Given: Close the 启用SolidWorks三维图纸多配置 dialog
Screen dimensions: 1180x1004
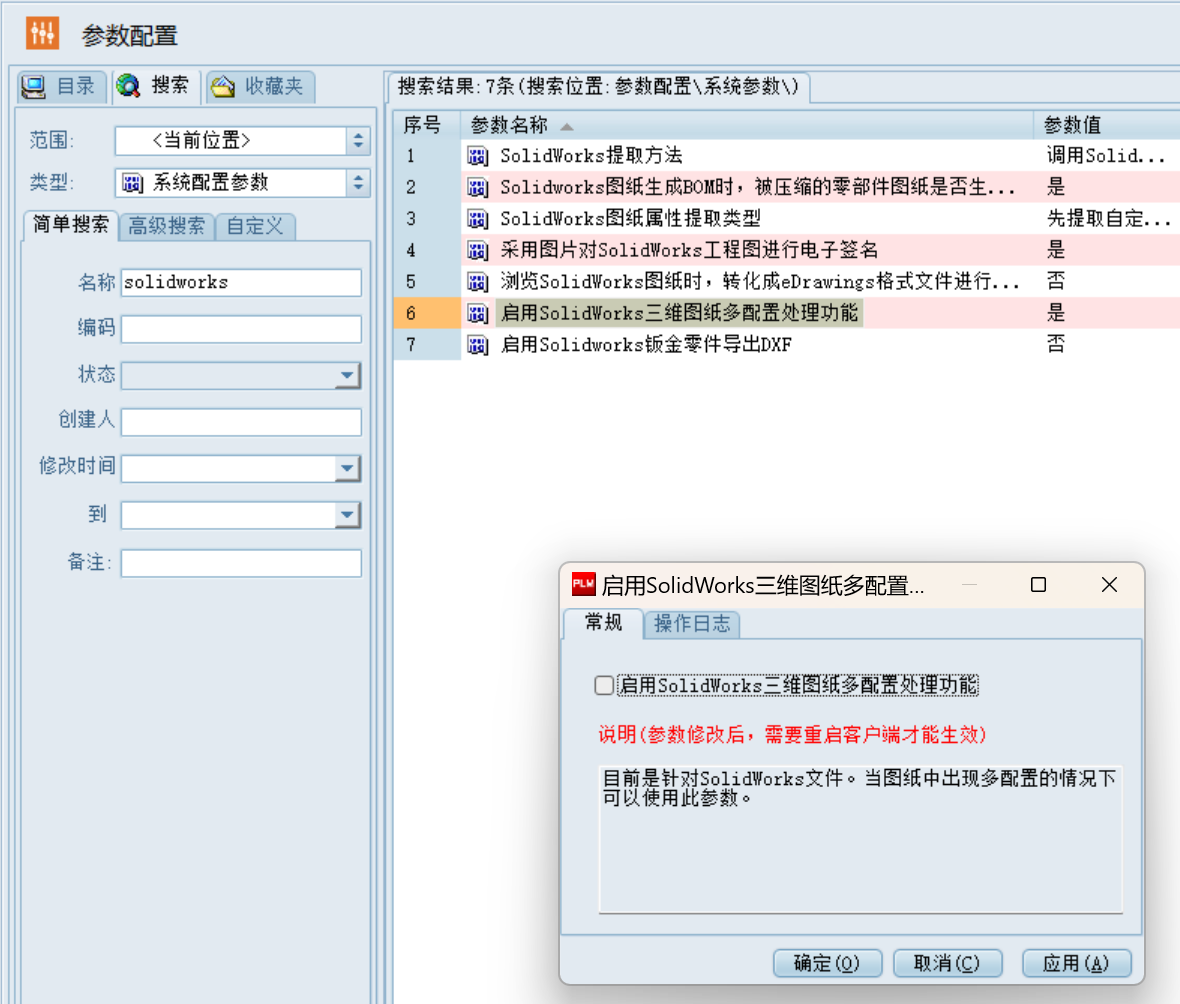Looking at the screenshot, I should 1109,585.
